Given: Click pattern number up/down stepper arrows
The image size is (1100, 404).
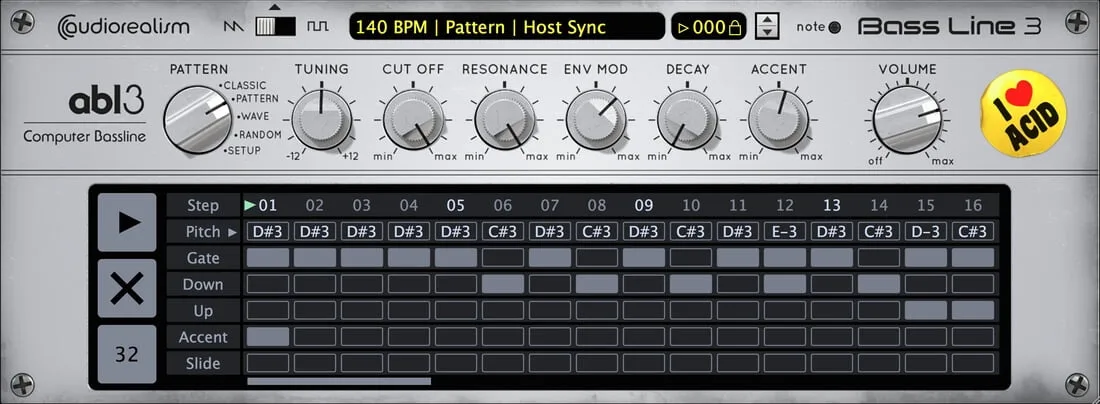Looking at the screenshot, I should [x=767, y=27].
